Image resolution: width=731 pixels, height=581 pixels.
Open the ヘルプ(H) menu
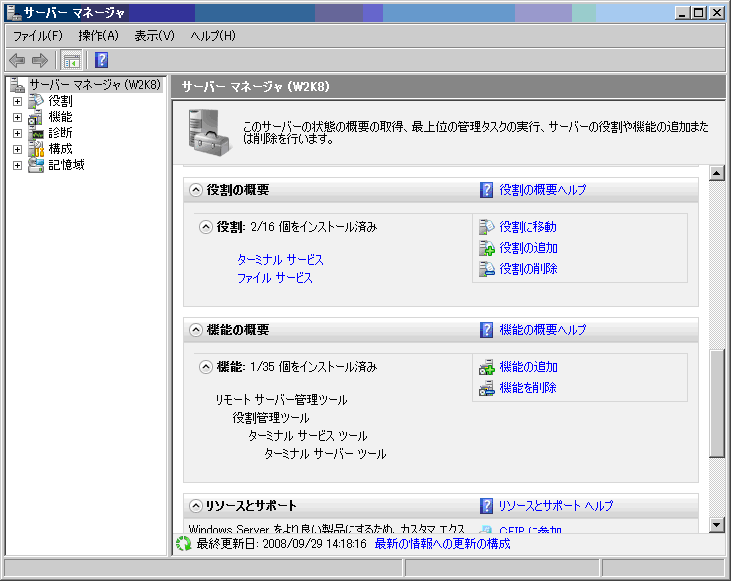tap(213, 36)
